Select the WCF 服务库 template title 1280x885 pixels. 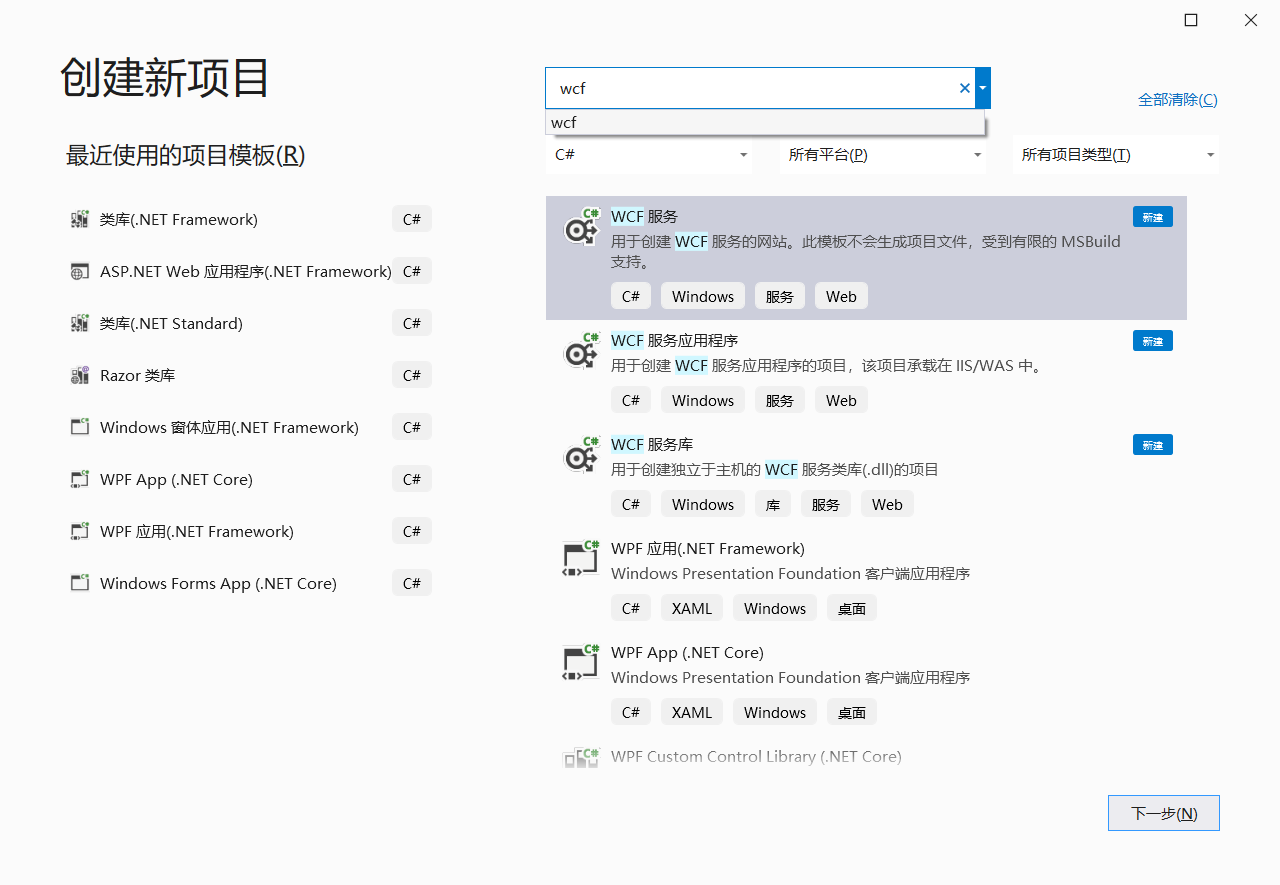(x=652, y=444)
